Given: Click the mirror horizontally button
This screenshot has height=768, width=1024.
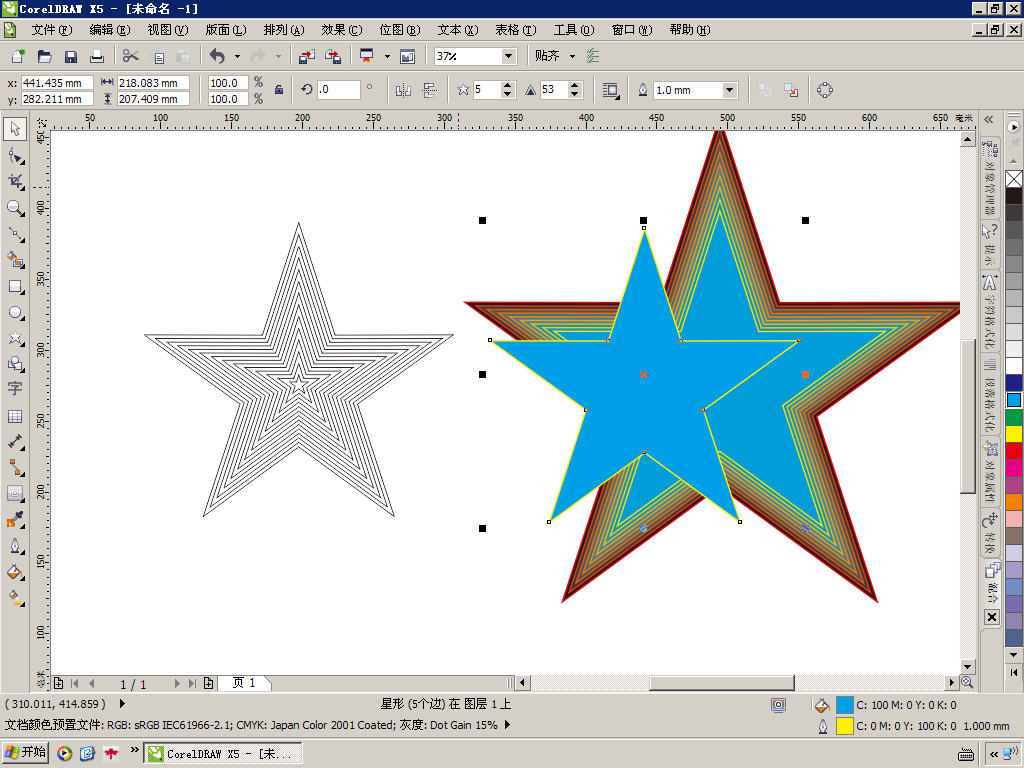Looking at the screenshot, I should click(404, 91).
